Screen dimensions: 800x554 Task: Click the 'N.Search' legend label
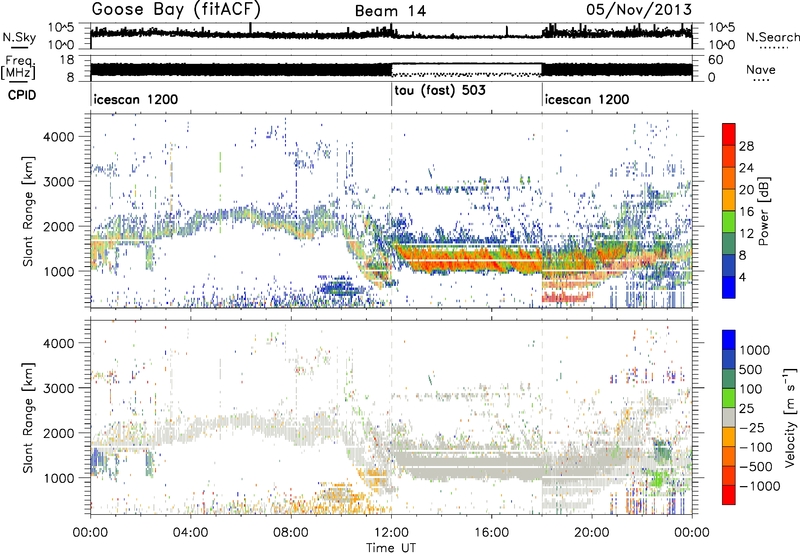coord(772,38)
